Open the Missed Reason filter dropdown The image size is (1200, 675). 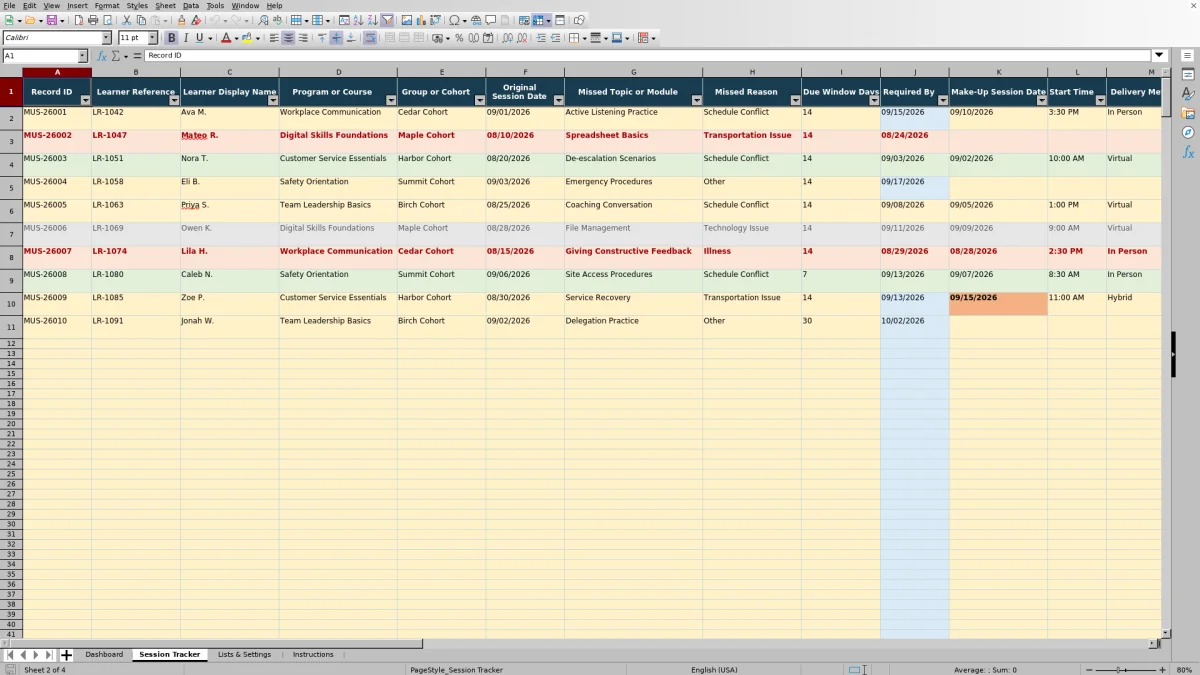[795, 100]
